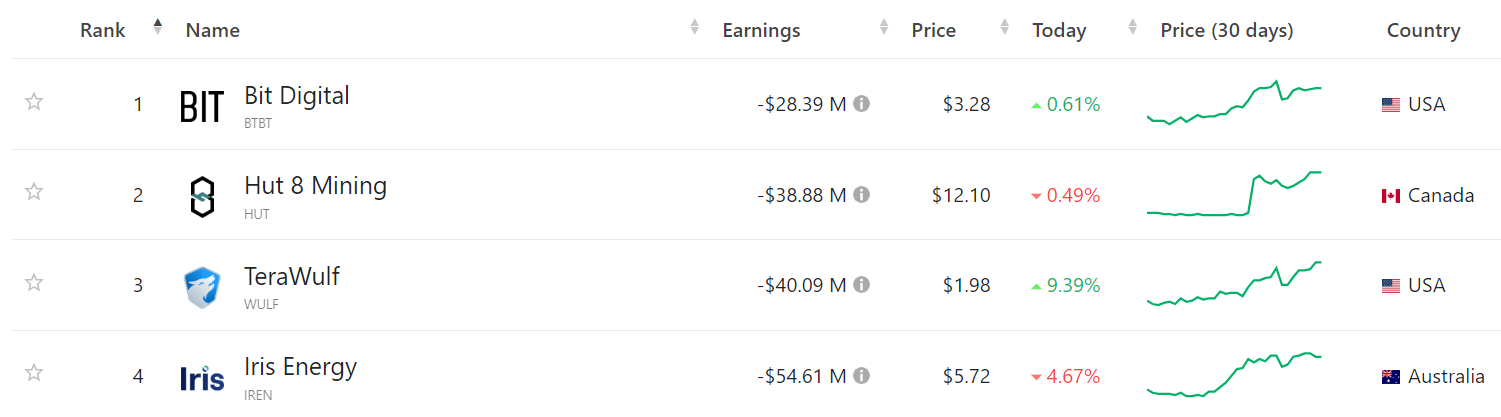Image resolution: width=1501 pixels, height=417 pixels.
Task: Click the Name column header
Action: click(213, 31)
